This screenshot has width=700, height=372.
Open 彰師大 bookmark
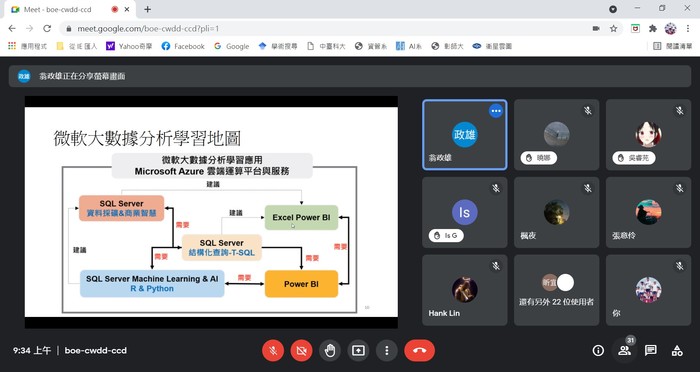pyautogui.click(x=447, y=46)
